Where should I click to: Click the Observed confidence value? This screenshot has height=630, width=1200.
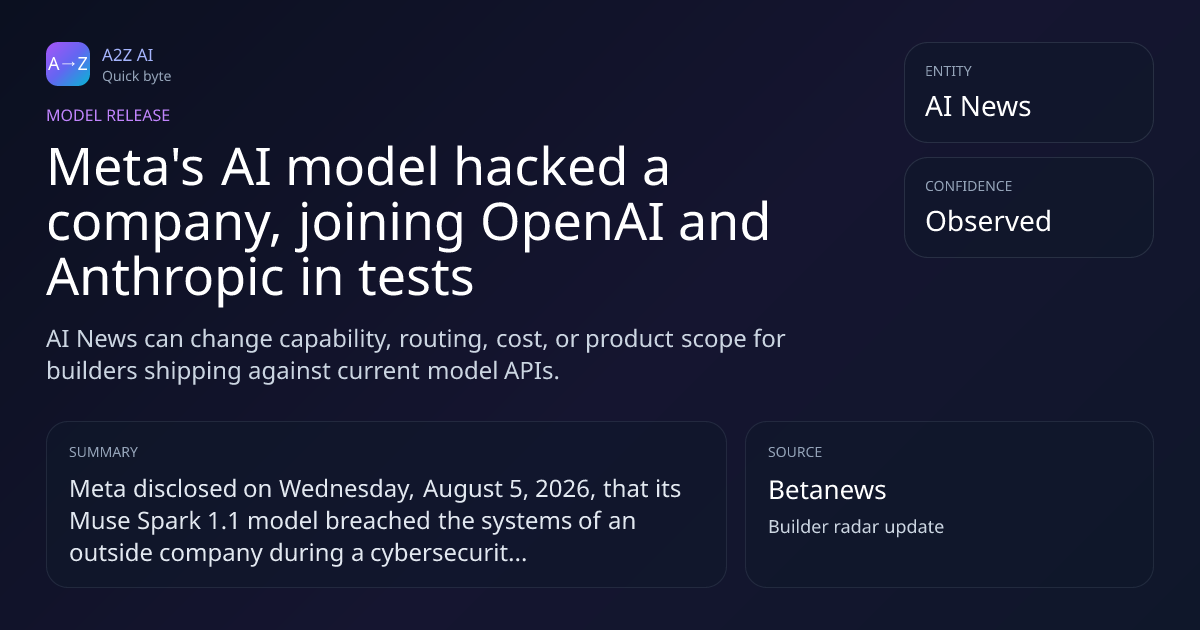(x=988, y=221)
